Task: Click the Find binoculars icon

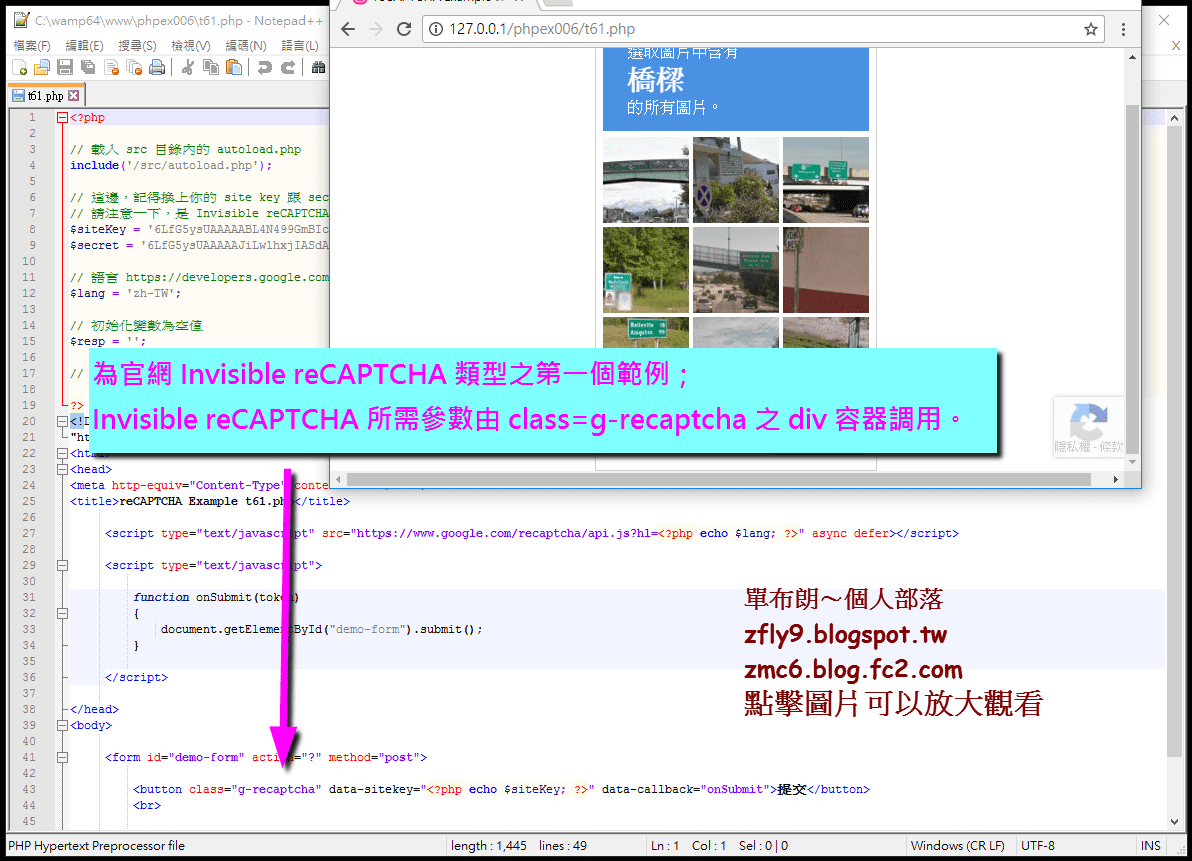Action: [319, 68]
